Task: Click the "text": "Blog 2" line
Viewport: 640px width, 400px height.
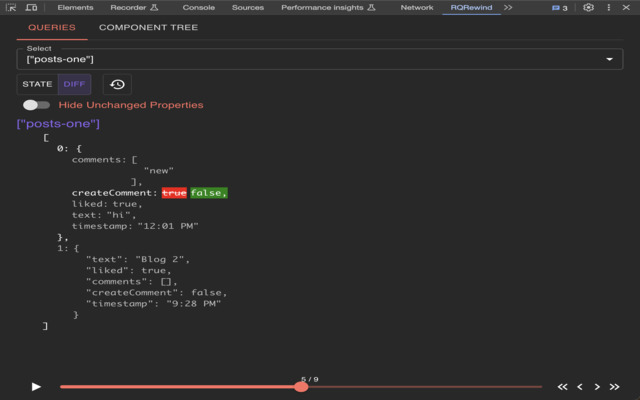Action: 138,259
